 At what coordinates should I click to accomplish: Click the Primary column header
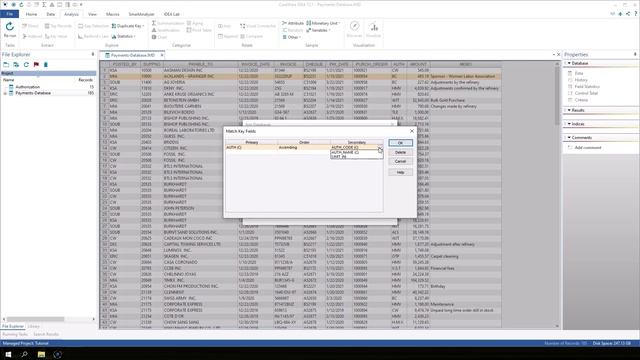coord(251,142)
